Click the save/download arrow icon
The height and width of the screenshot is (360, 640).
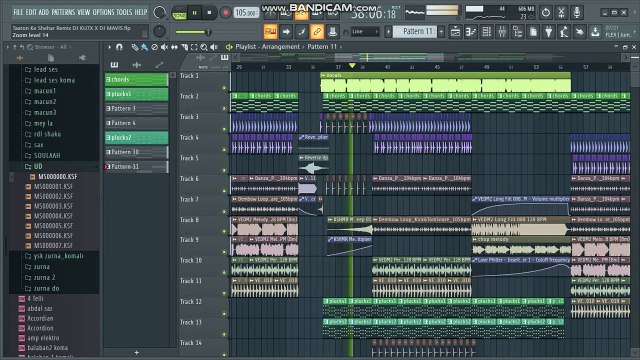[595, 31]
